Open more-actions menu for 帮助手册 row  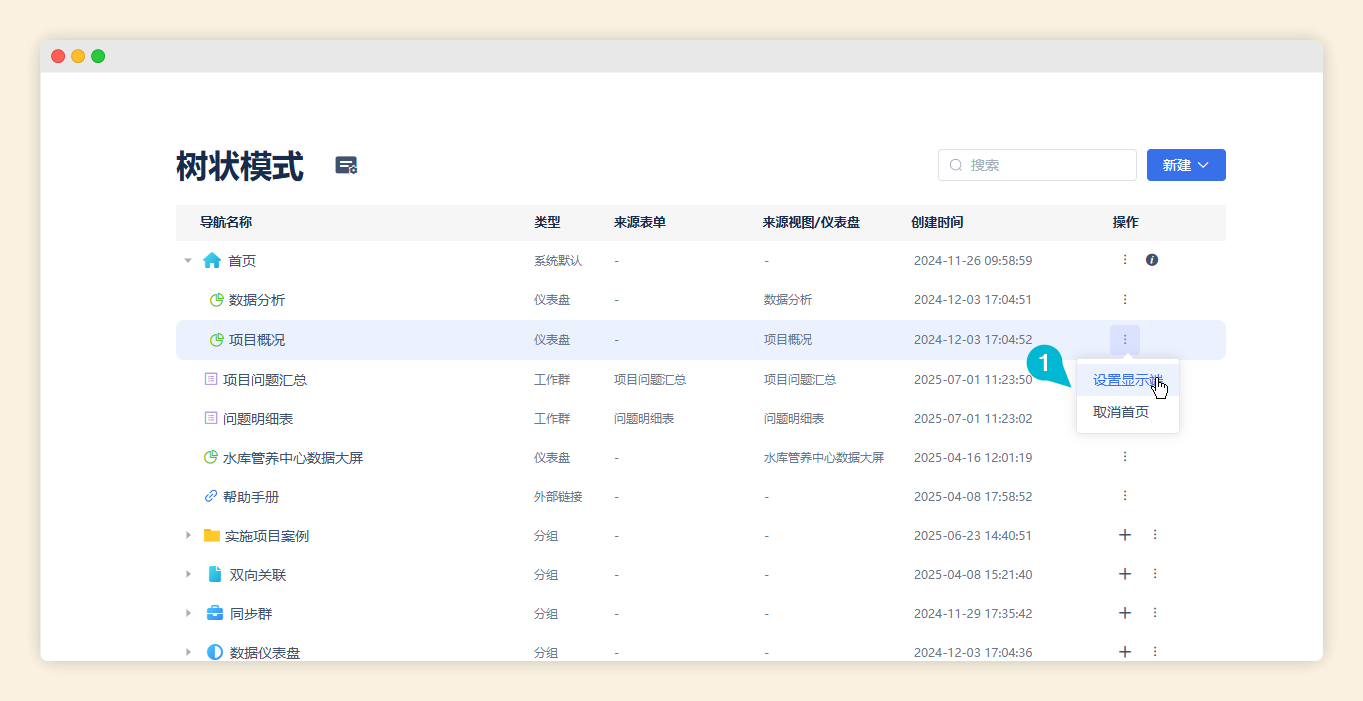1124,496
